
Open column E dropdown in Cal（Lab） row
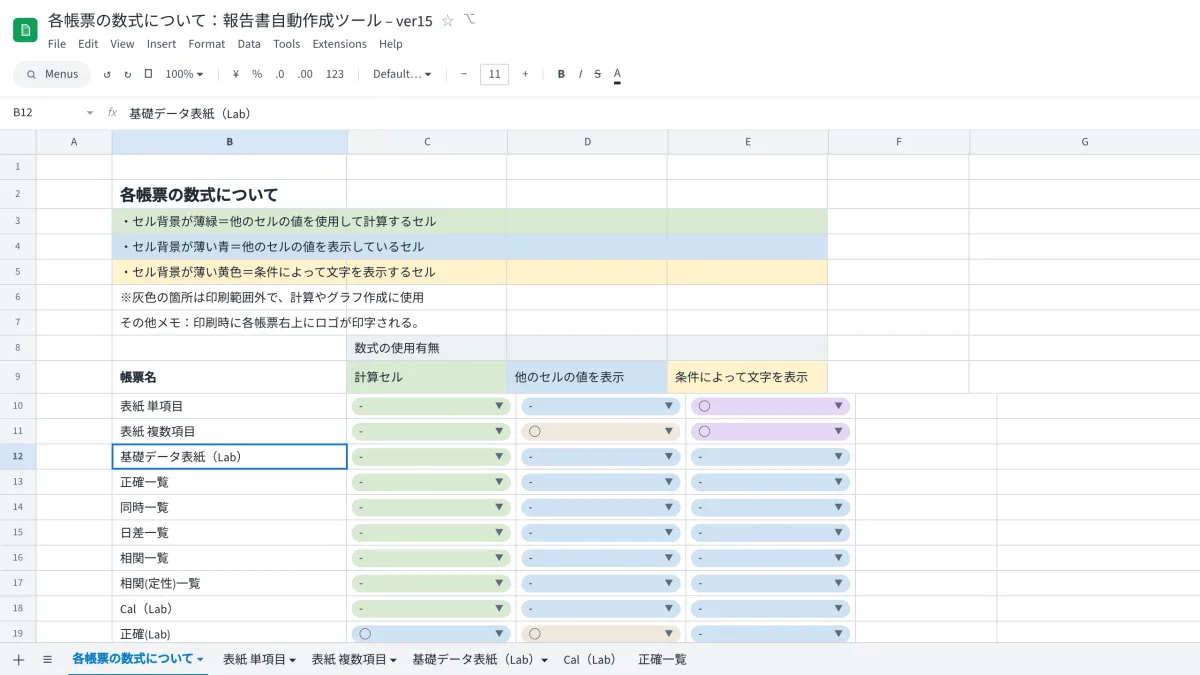point(770,608)
